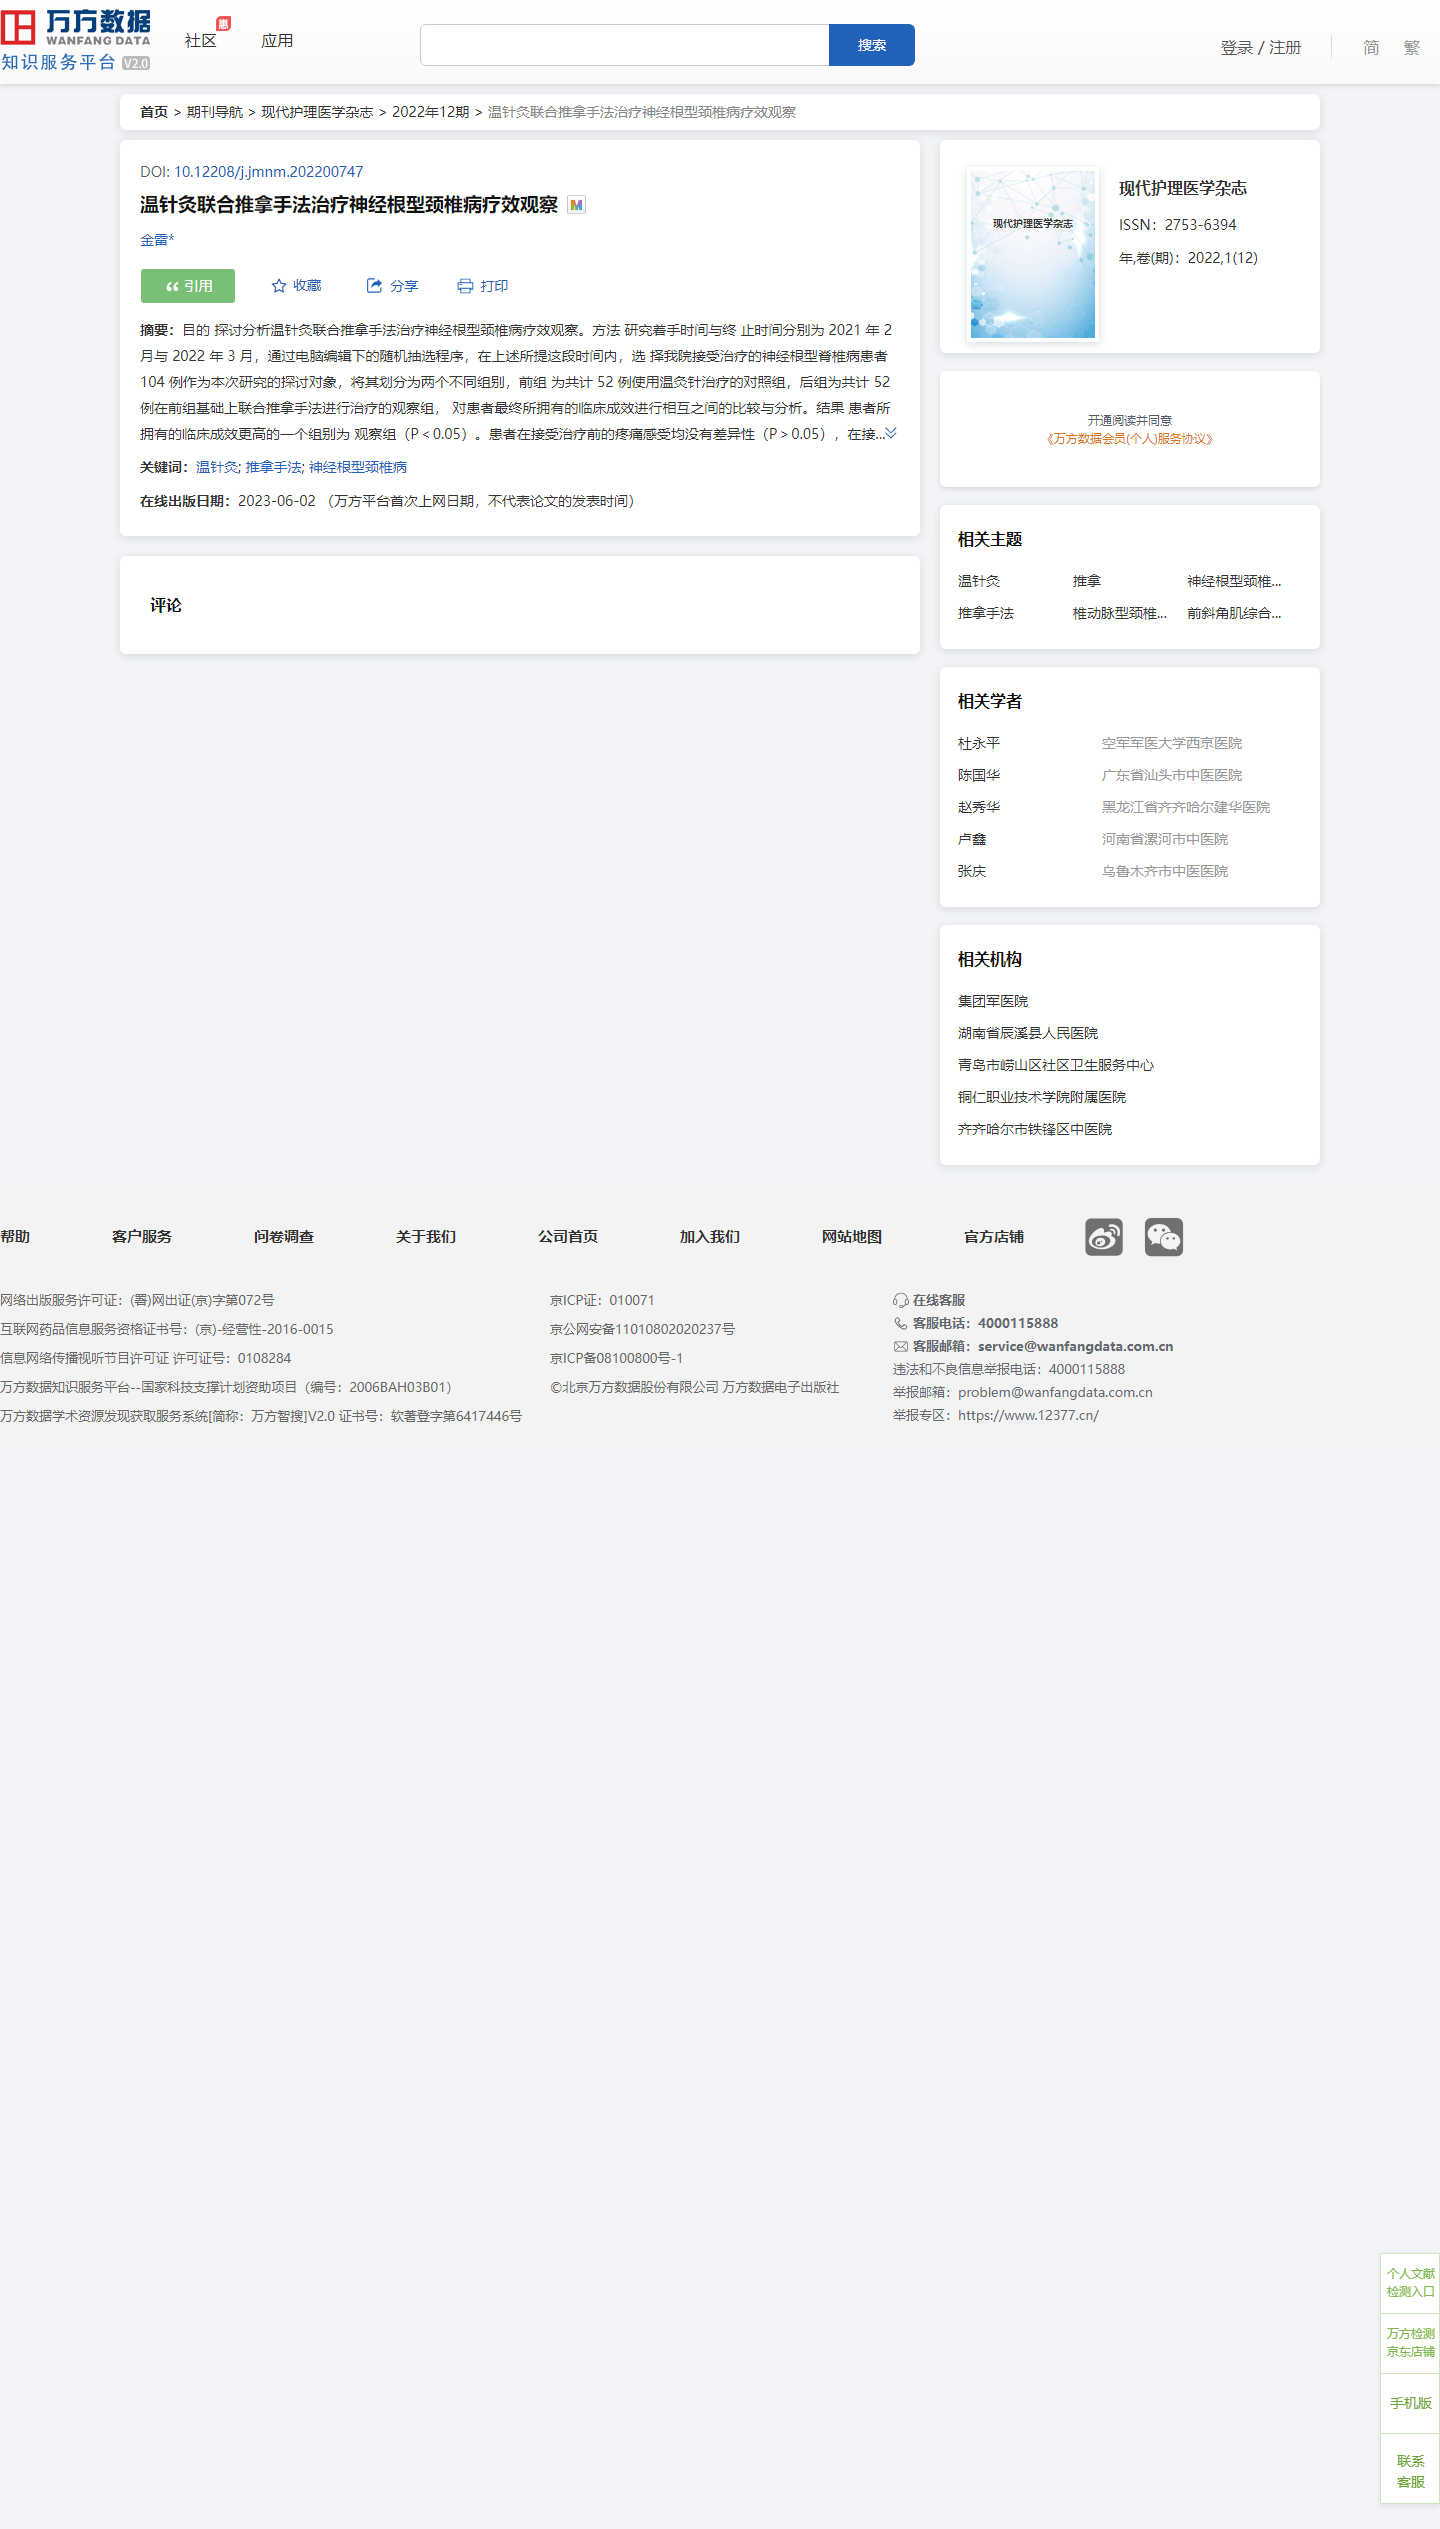Click 京ICP备08100800号-1 link
The width and height of the screenshot is (1440, 2529).
coord(616,1358)
